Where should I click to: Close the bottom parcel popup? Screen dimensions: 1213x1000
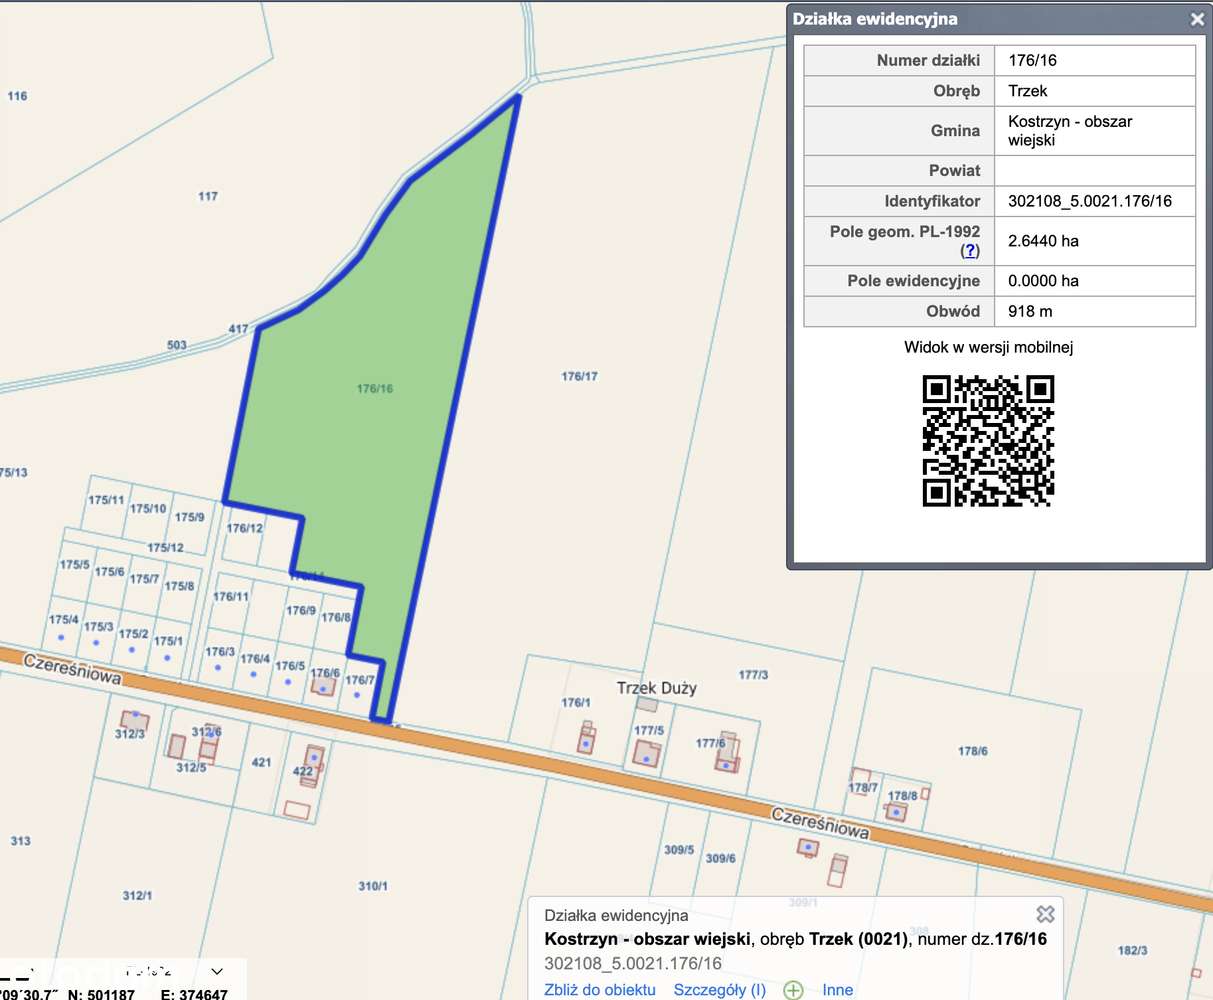tap(1045, 914)
